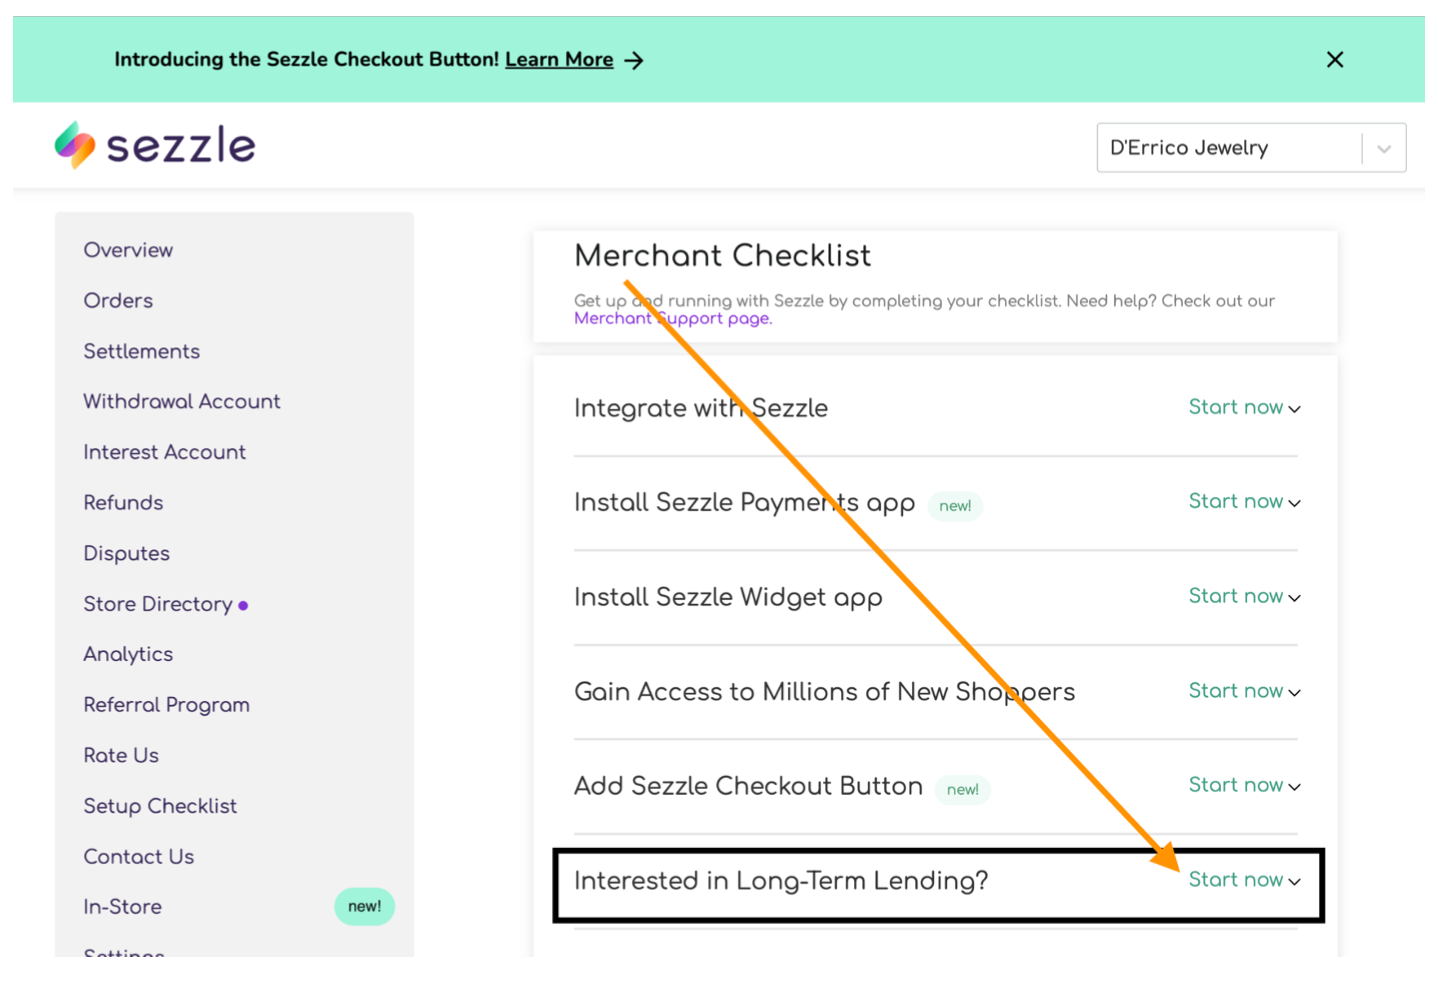Go to Overview in the sidebar
This screenshot has width=1438, height=1002.
point(128,250)
